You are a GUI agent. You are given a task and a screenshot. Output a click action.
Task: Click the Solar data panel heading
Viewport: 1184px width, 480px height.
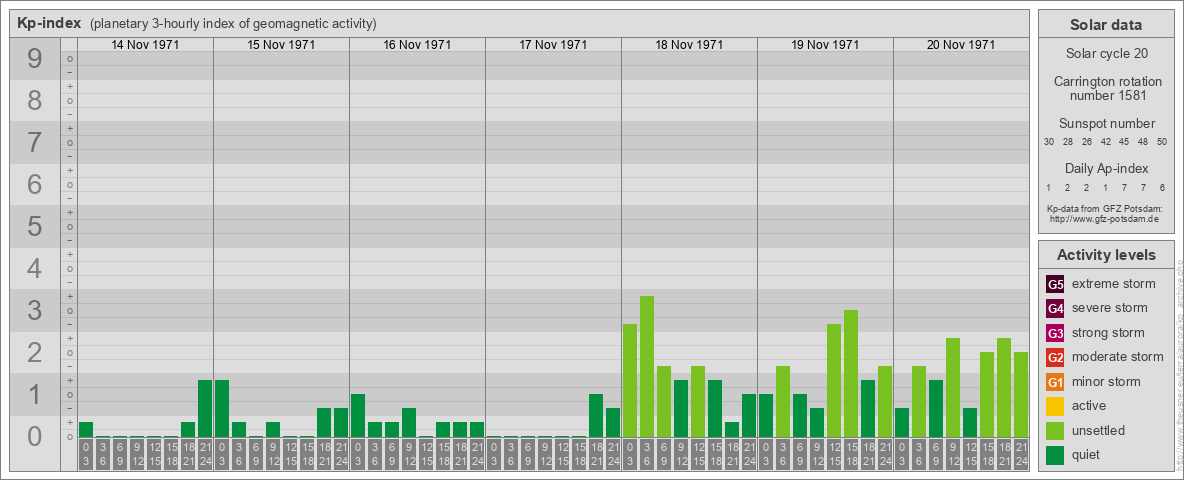tap(1106, 25)
